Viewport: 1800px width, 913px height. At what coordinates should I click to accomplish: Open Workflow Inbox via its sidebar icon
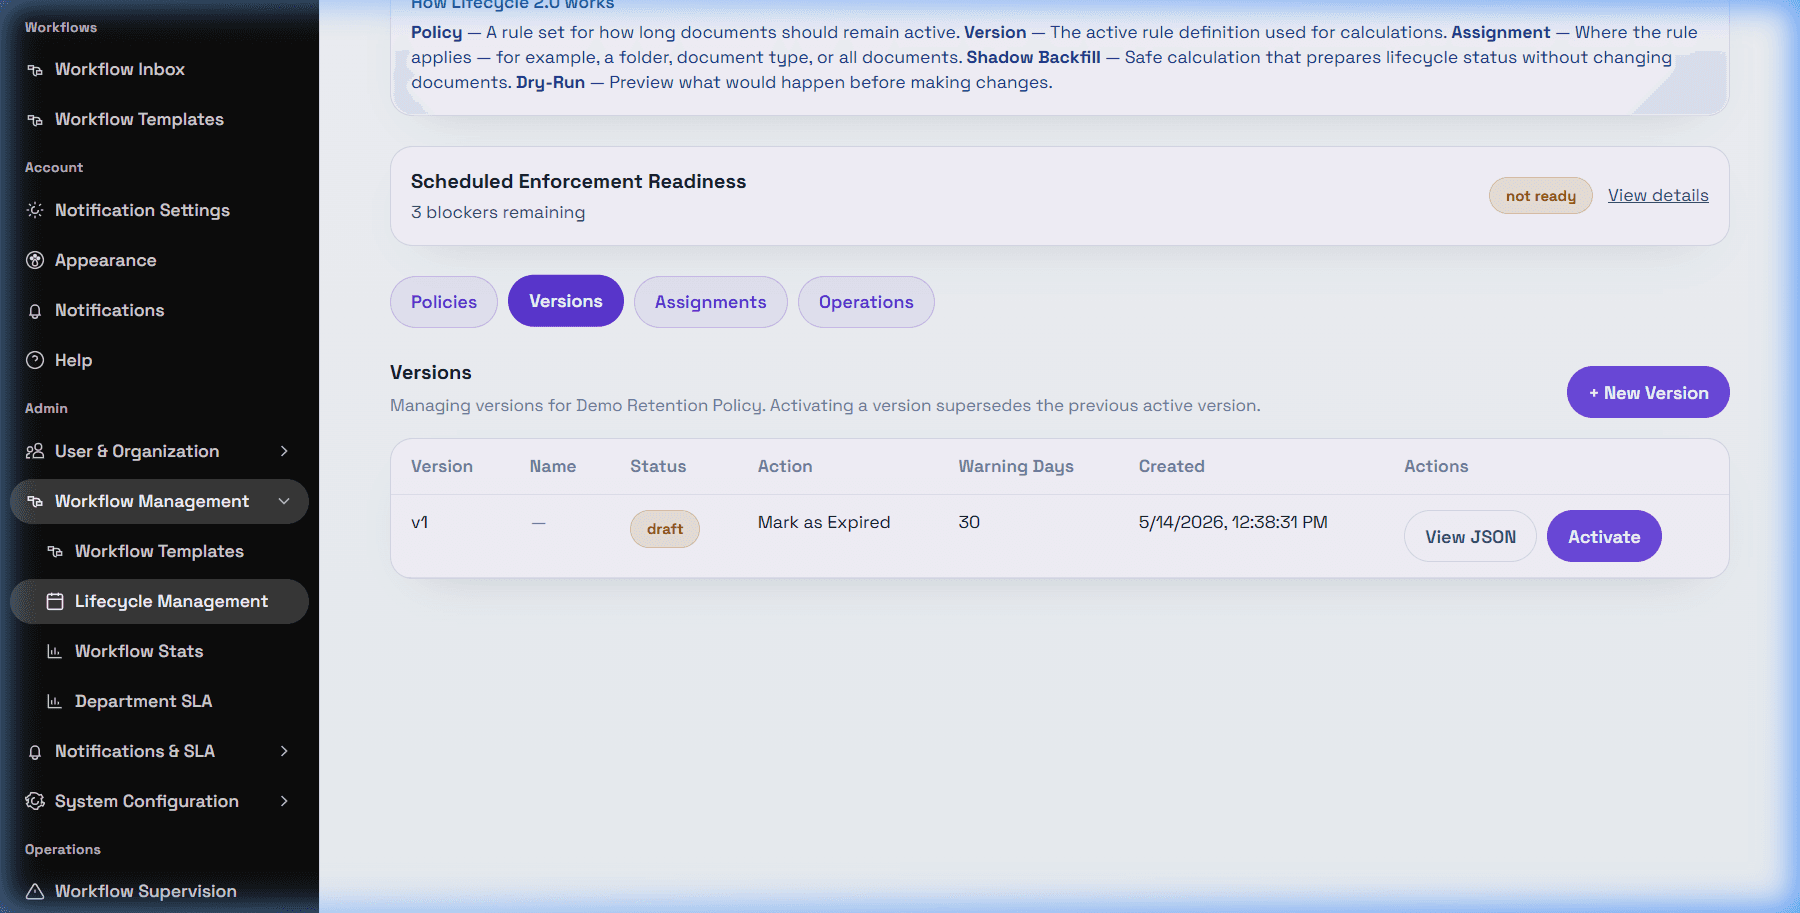tap(35, 70)
